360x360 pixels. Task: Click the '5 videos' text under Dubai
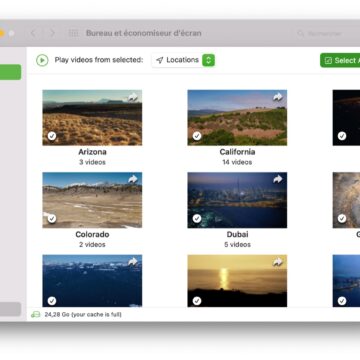[237, 245]
